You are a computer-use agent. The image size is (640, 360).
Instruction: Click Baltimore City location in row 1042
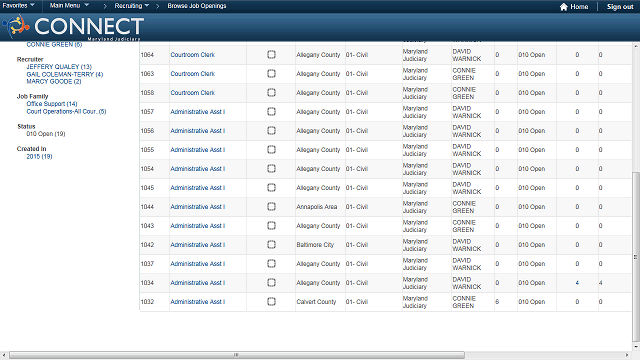tap(315, 244)
